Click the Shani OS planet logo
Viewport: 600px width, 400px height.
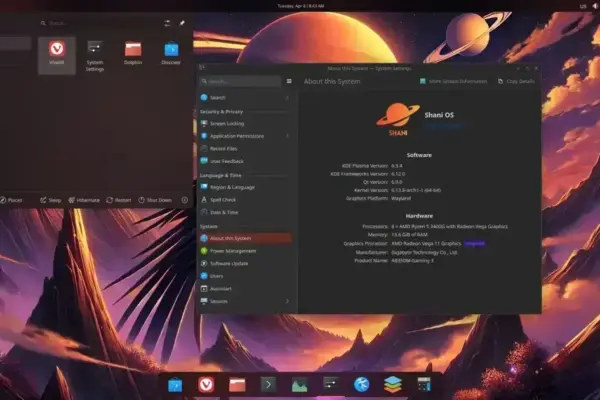coord(398,119)
